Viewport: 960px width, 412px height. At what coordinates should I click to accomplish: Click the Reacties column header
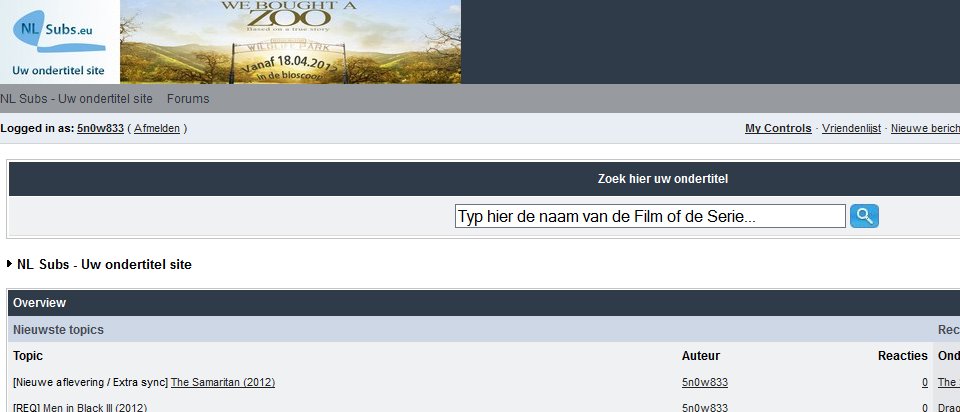pyautogui.click(x=902, y=355)
